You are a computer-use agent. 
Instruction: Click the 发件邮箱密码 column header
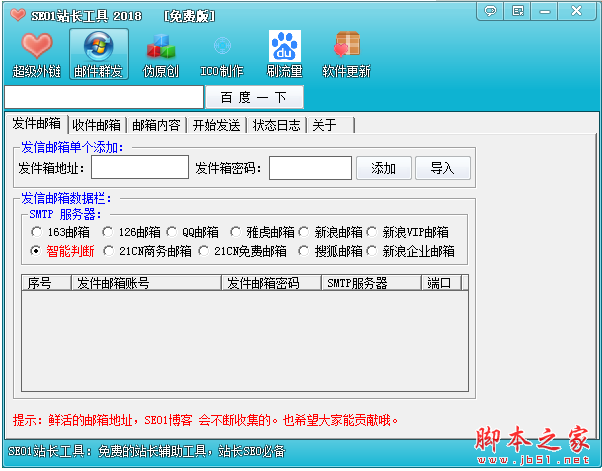tap(271, 283)
